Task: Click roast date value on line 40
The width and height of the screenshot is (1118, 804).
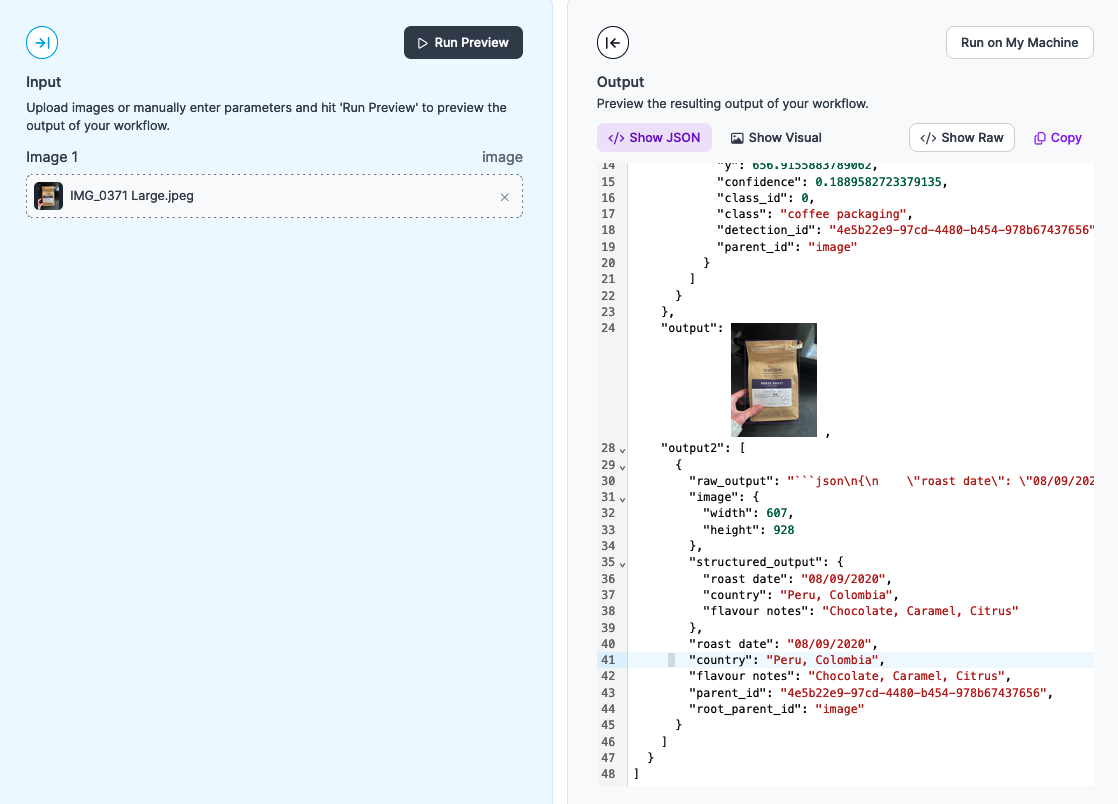Action: pyautogui.click(x=829, y=644)
